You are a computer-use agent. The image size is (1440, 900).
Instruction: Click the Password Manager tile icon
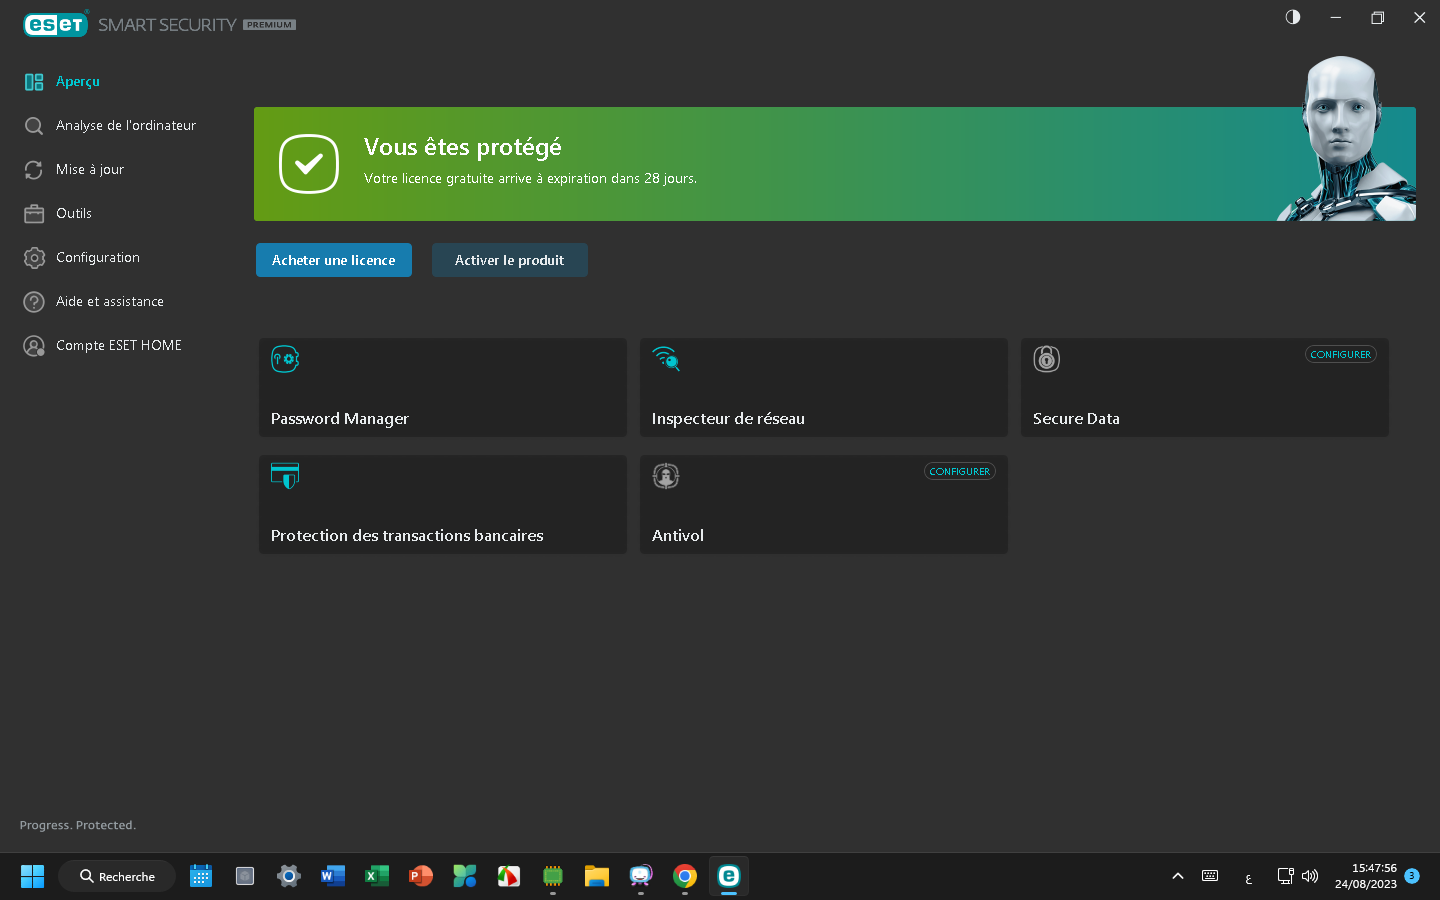[x=285, y=359]
